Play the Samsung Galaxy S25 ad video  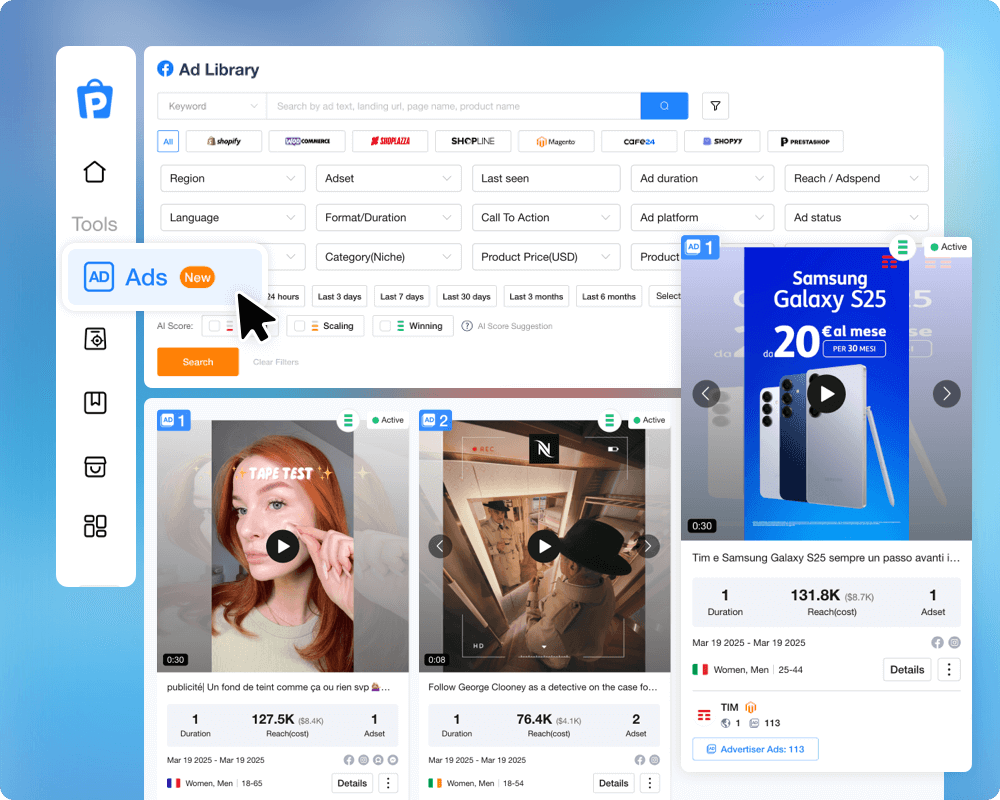point(826,394)
